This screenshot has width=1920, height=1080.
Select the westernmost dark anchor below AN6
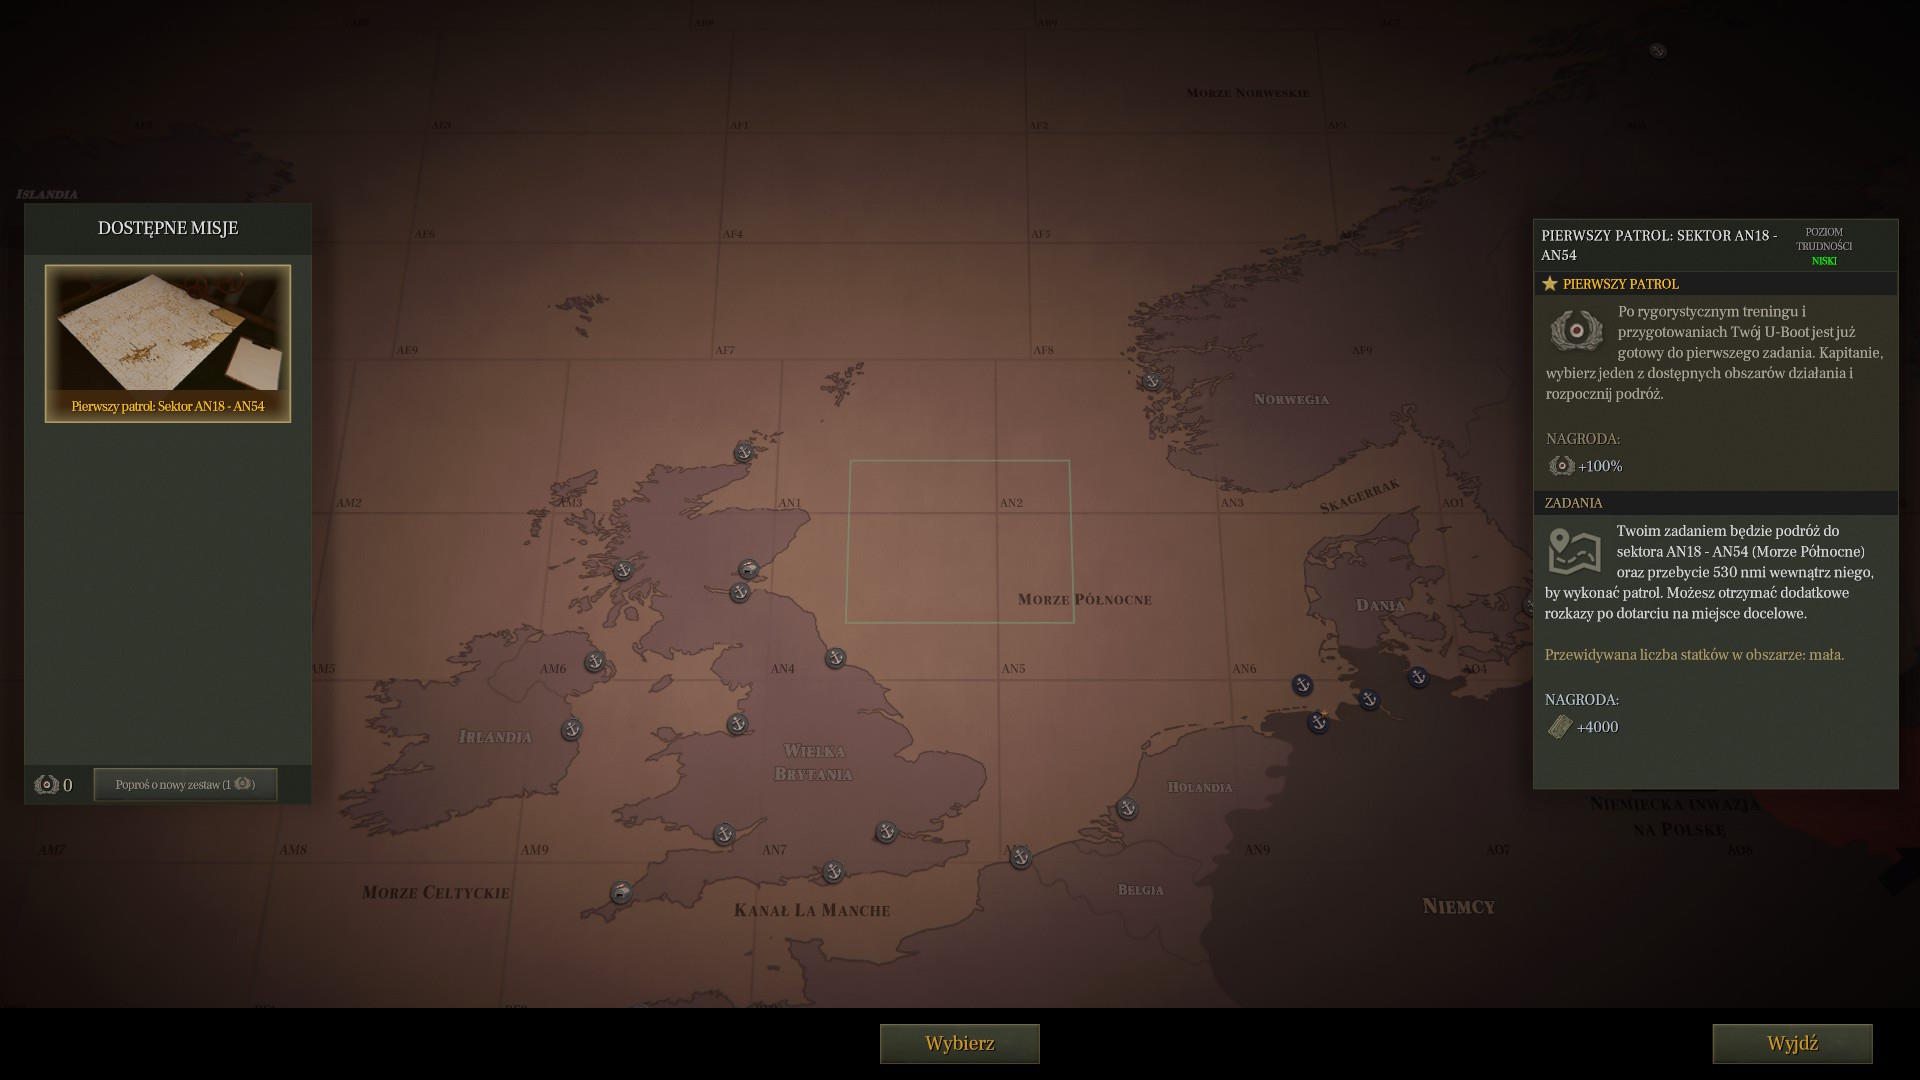click(x=1302, y=685)
